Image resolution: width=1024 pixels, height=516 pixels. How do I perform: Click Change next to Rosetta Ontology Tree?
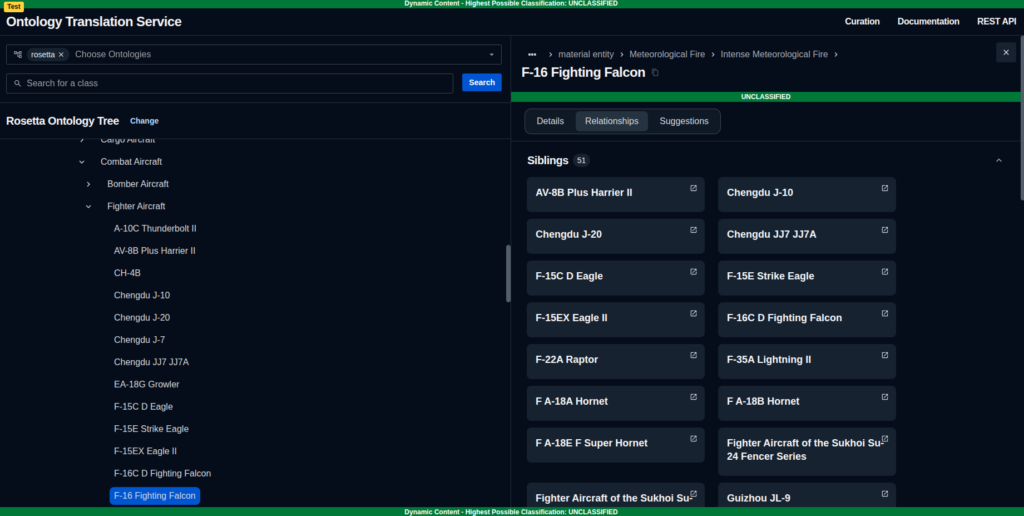(144, 121)
